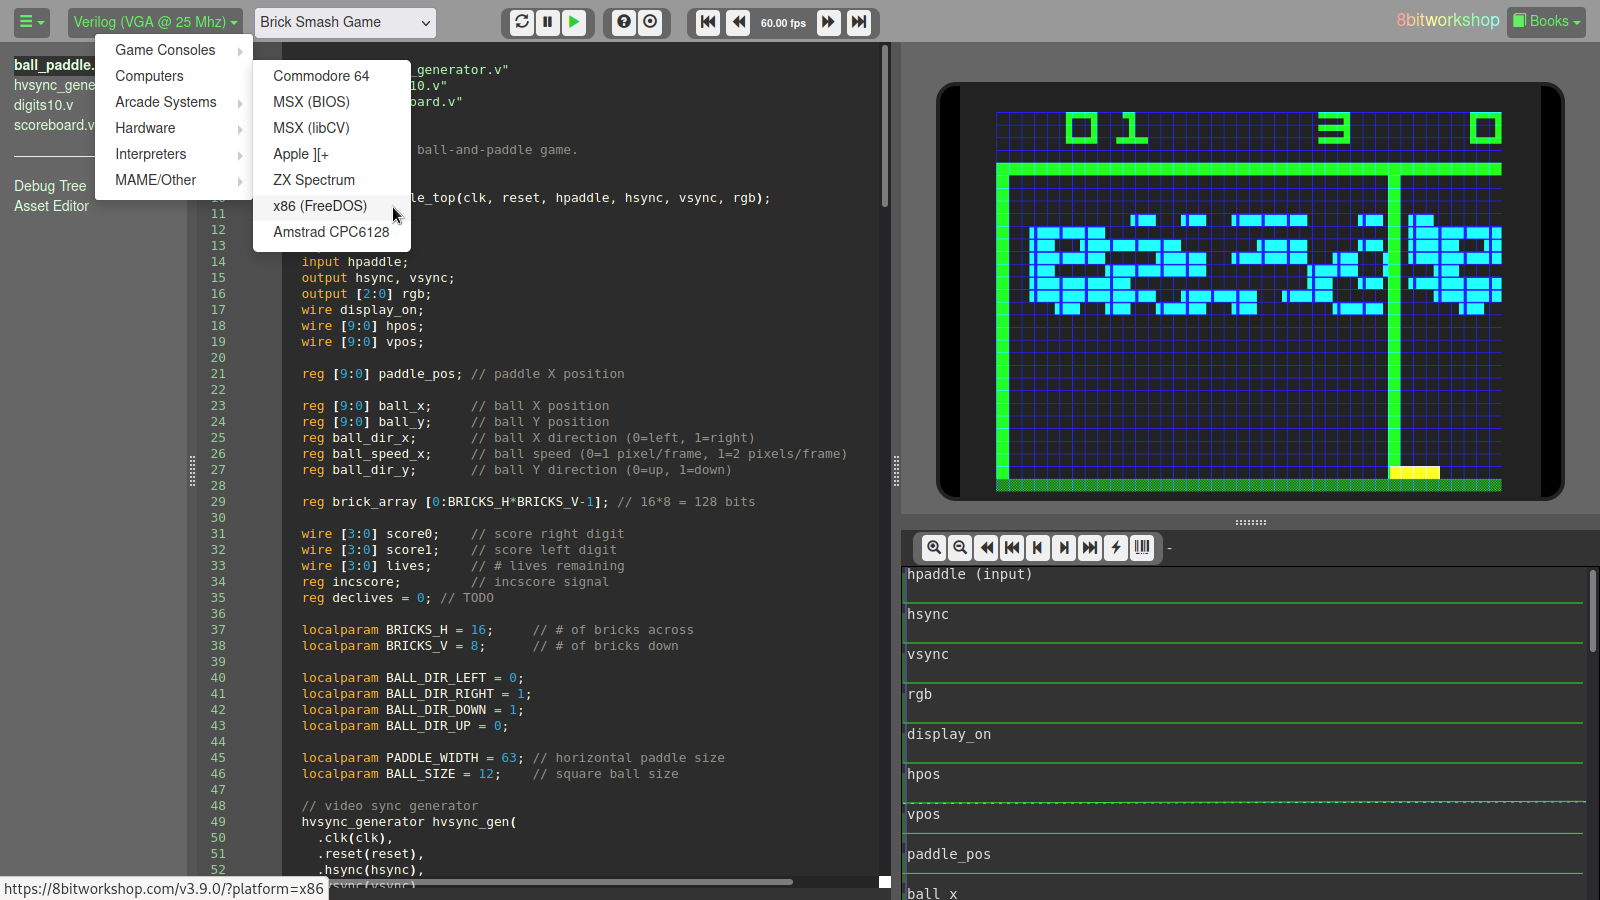Viewport: 1600px width, 900px height.
Task: Select x86 (FreeDOS) platform
Action: click(x=320, y=206)
